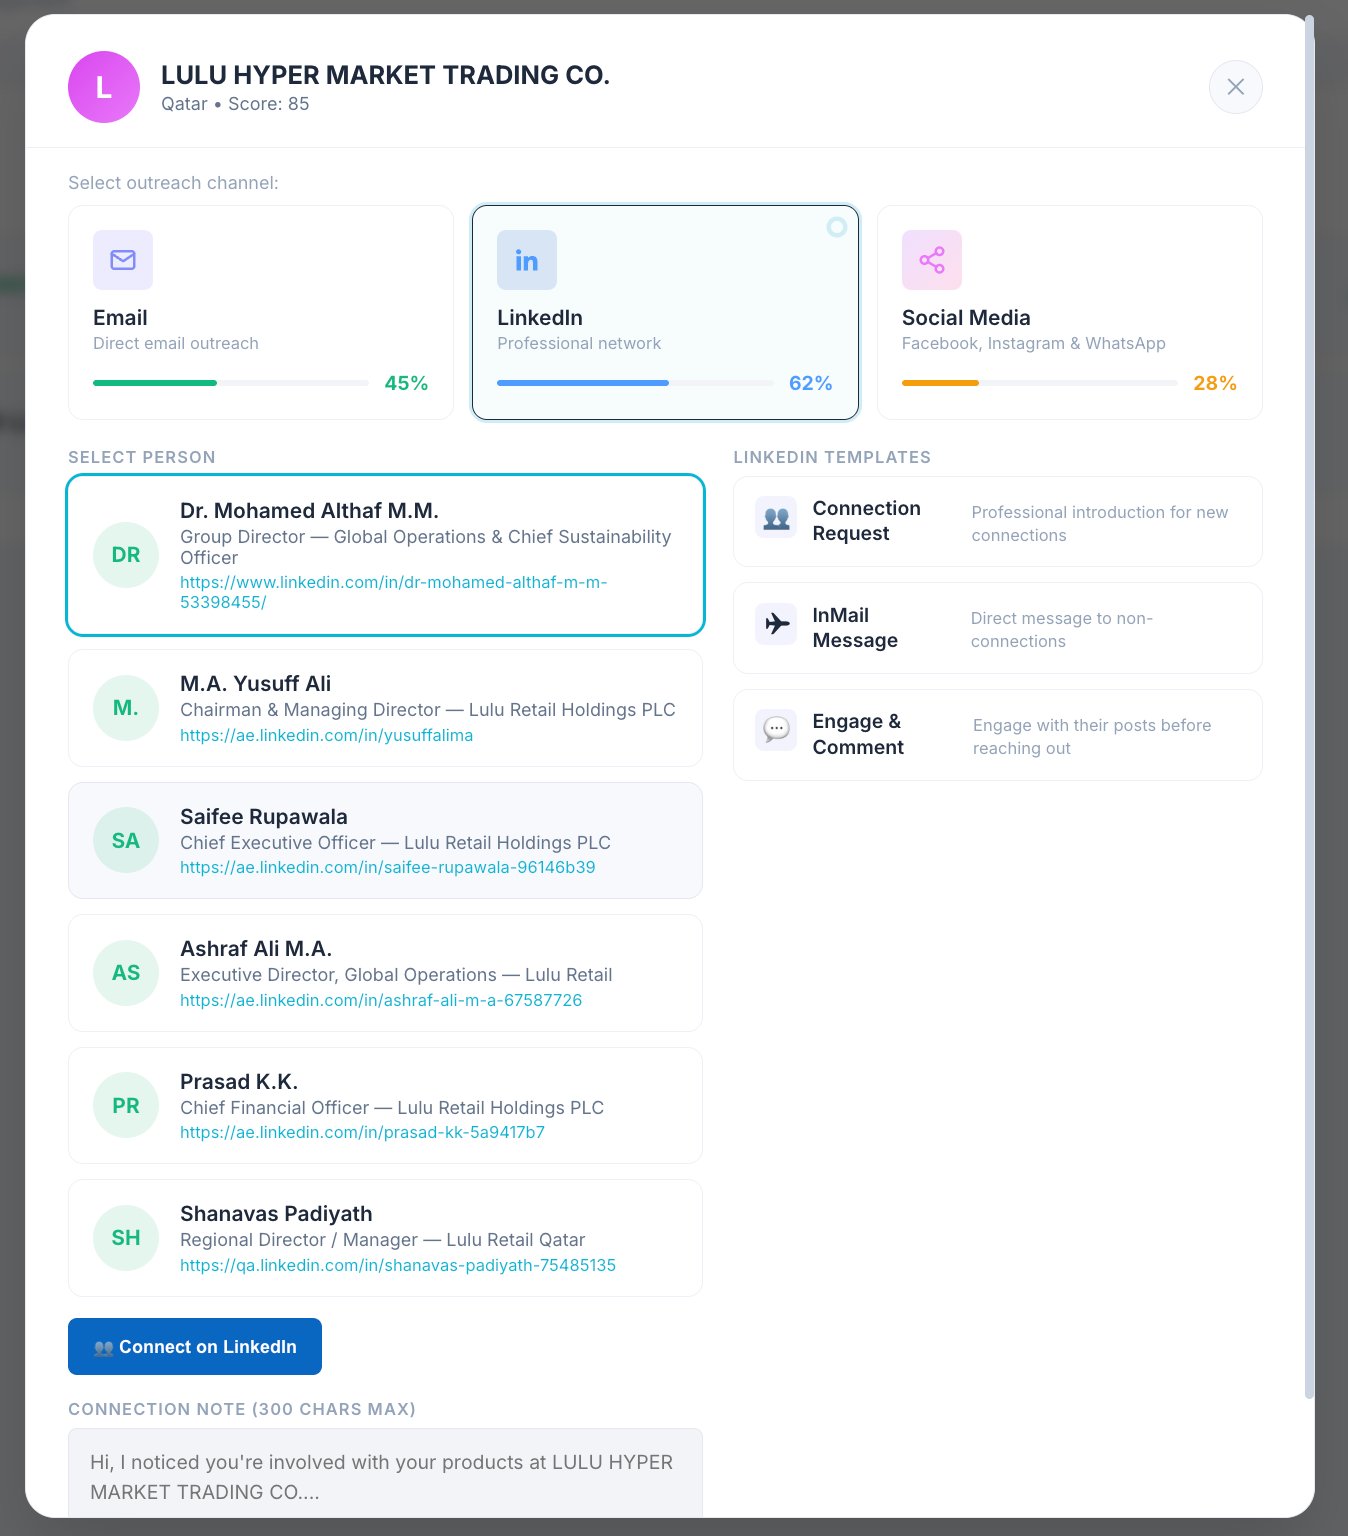The width and height of the screenshot is (1348, 1536).
Task: Click into the connection note text field
Action: [385, 1473]
